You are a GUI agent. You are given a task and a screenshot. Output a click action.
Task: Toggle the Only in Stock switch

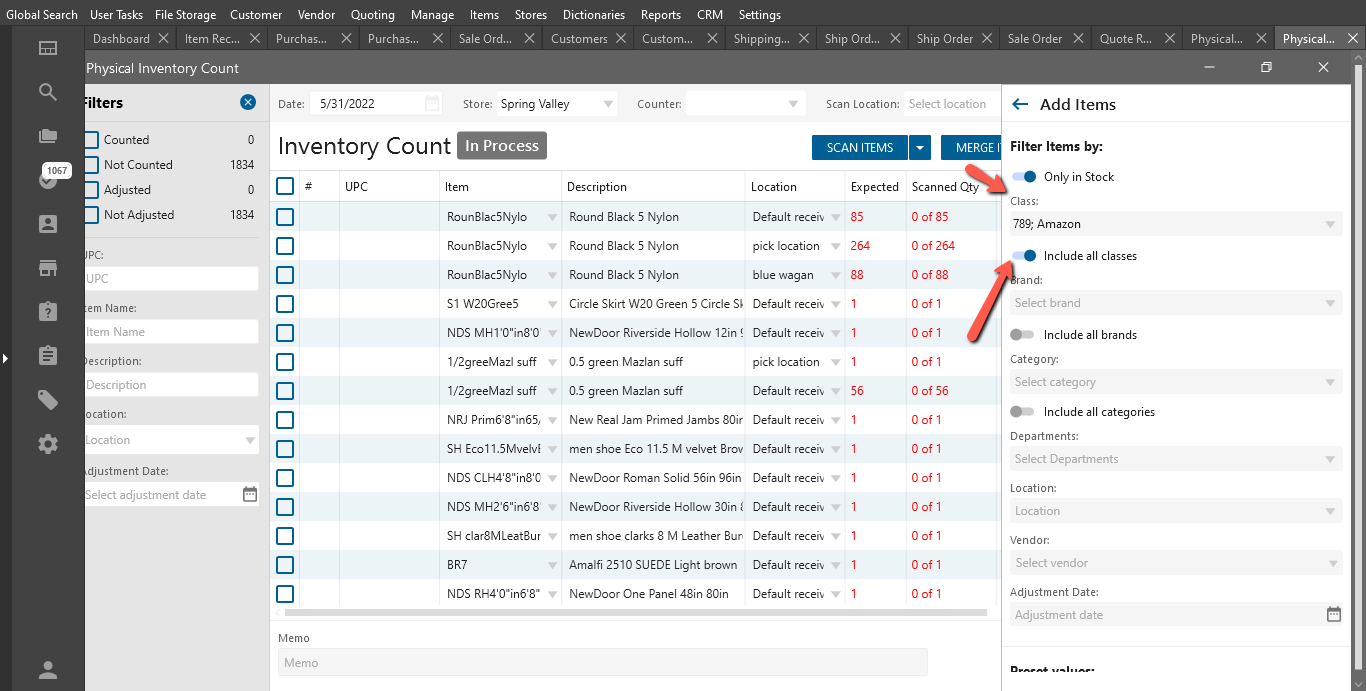click(x=1023, y=177)
